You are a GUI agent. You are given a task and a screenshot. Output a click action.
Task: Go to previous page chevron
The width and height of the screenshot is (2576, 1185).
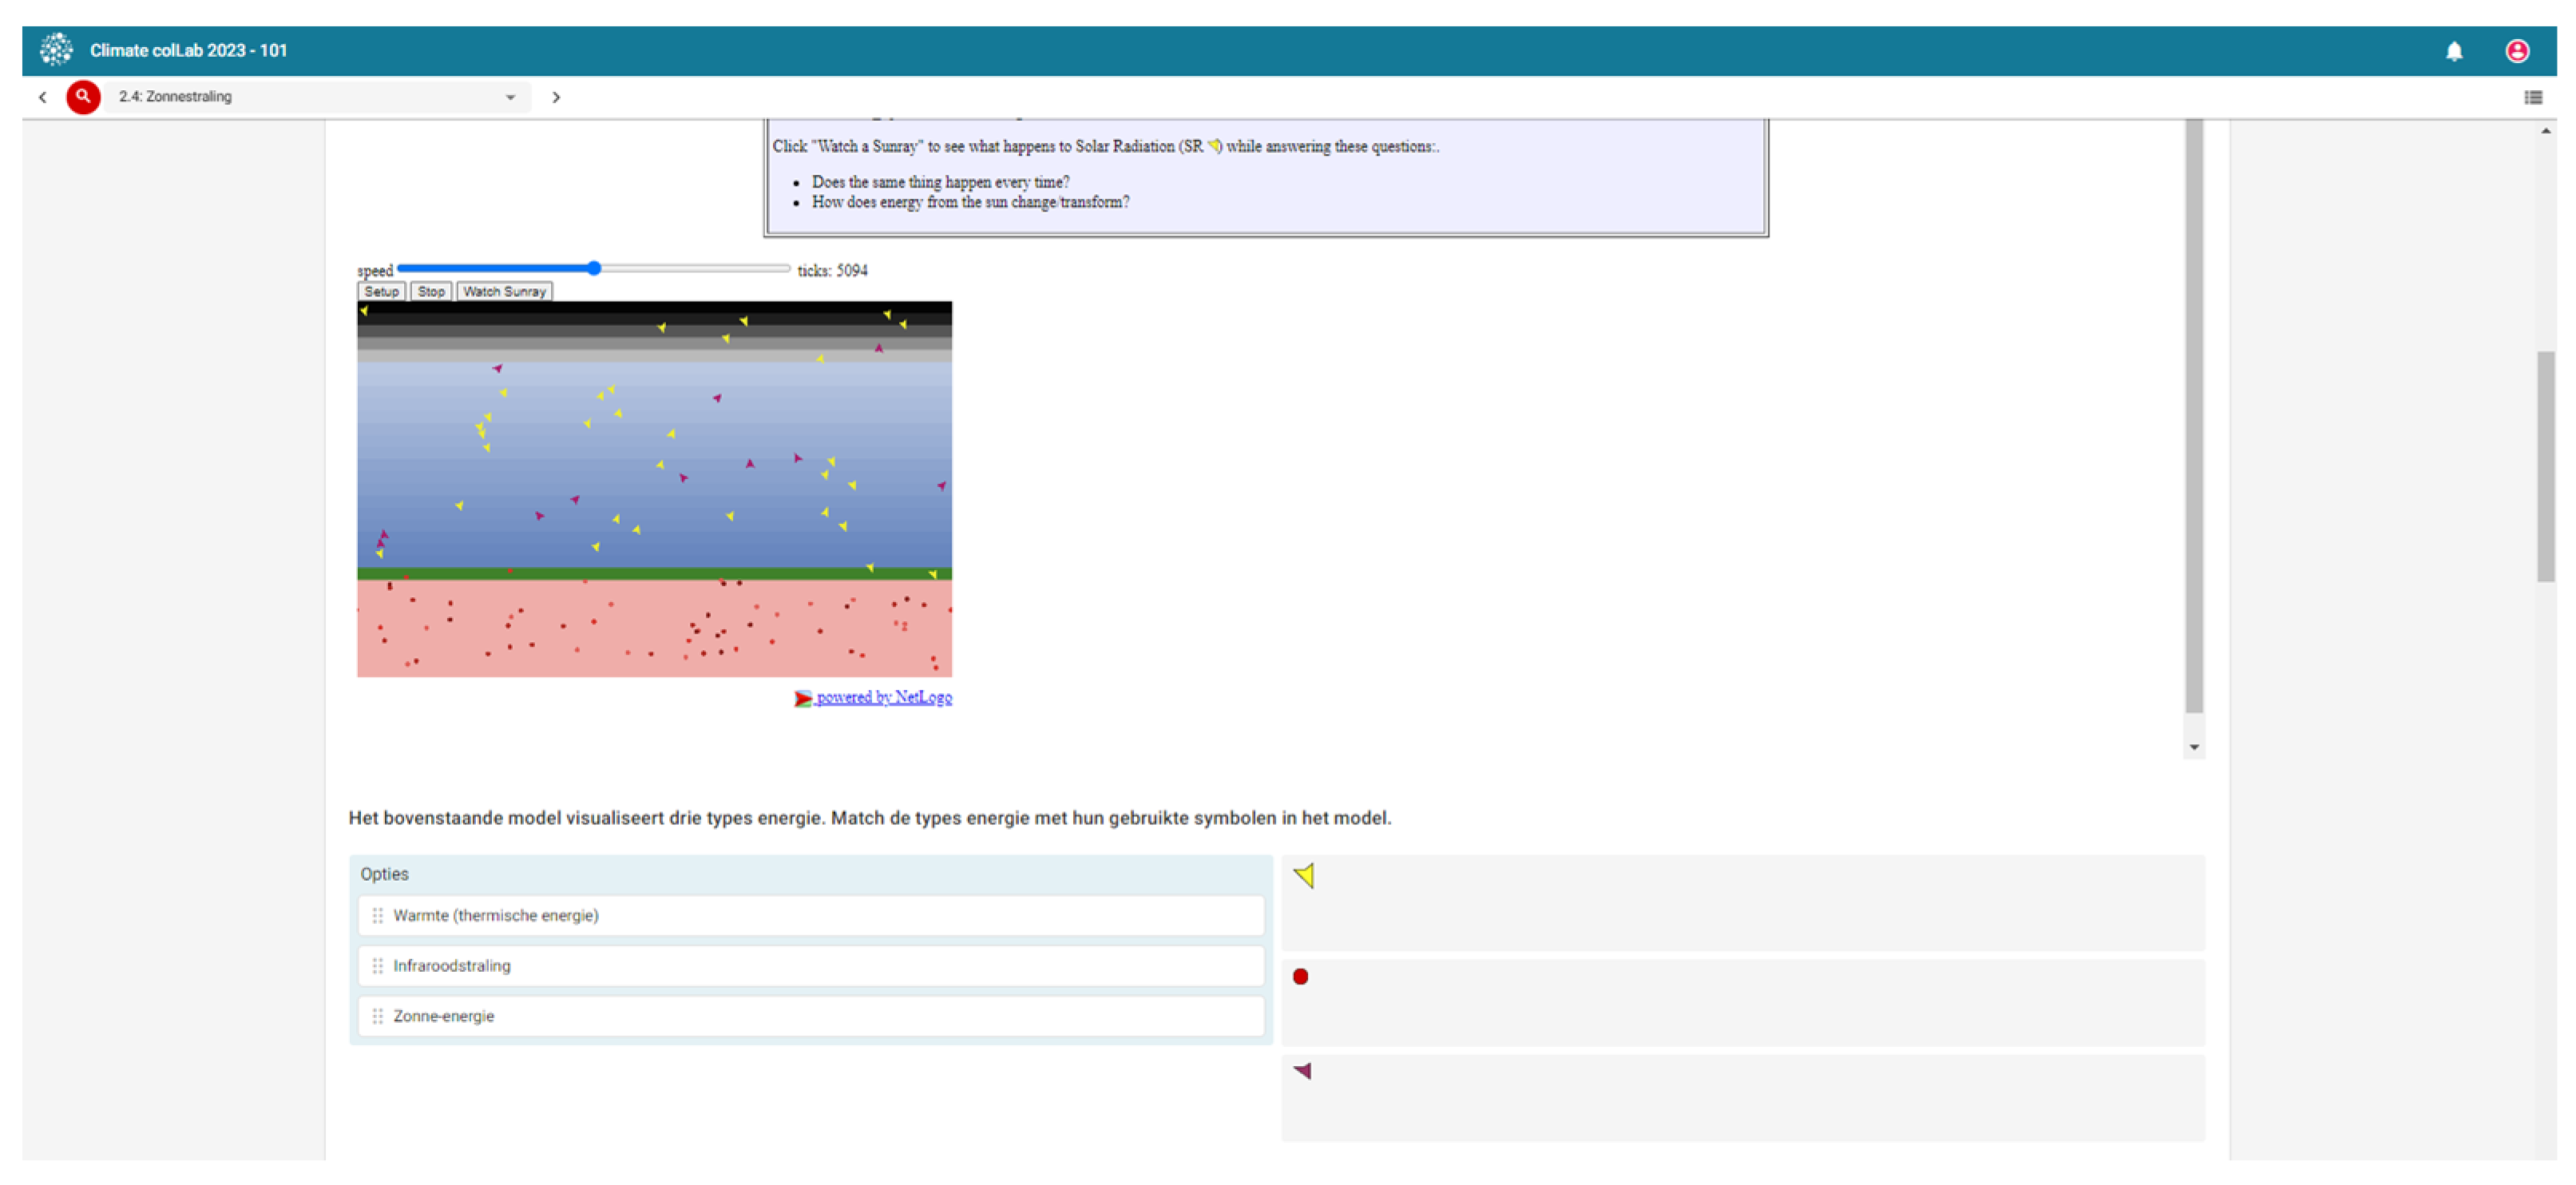[42, 97]
